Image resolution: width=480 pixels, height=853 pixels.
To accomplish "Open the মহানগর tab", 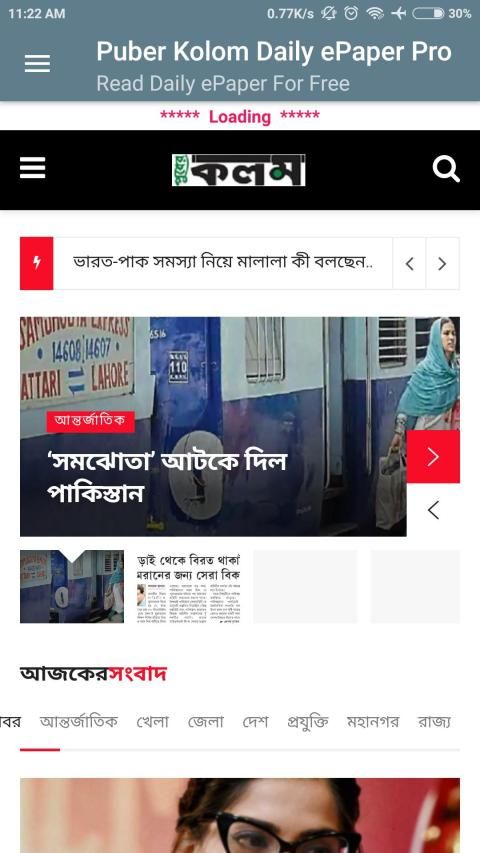I will pyautogui.click(x=373, y=722).
